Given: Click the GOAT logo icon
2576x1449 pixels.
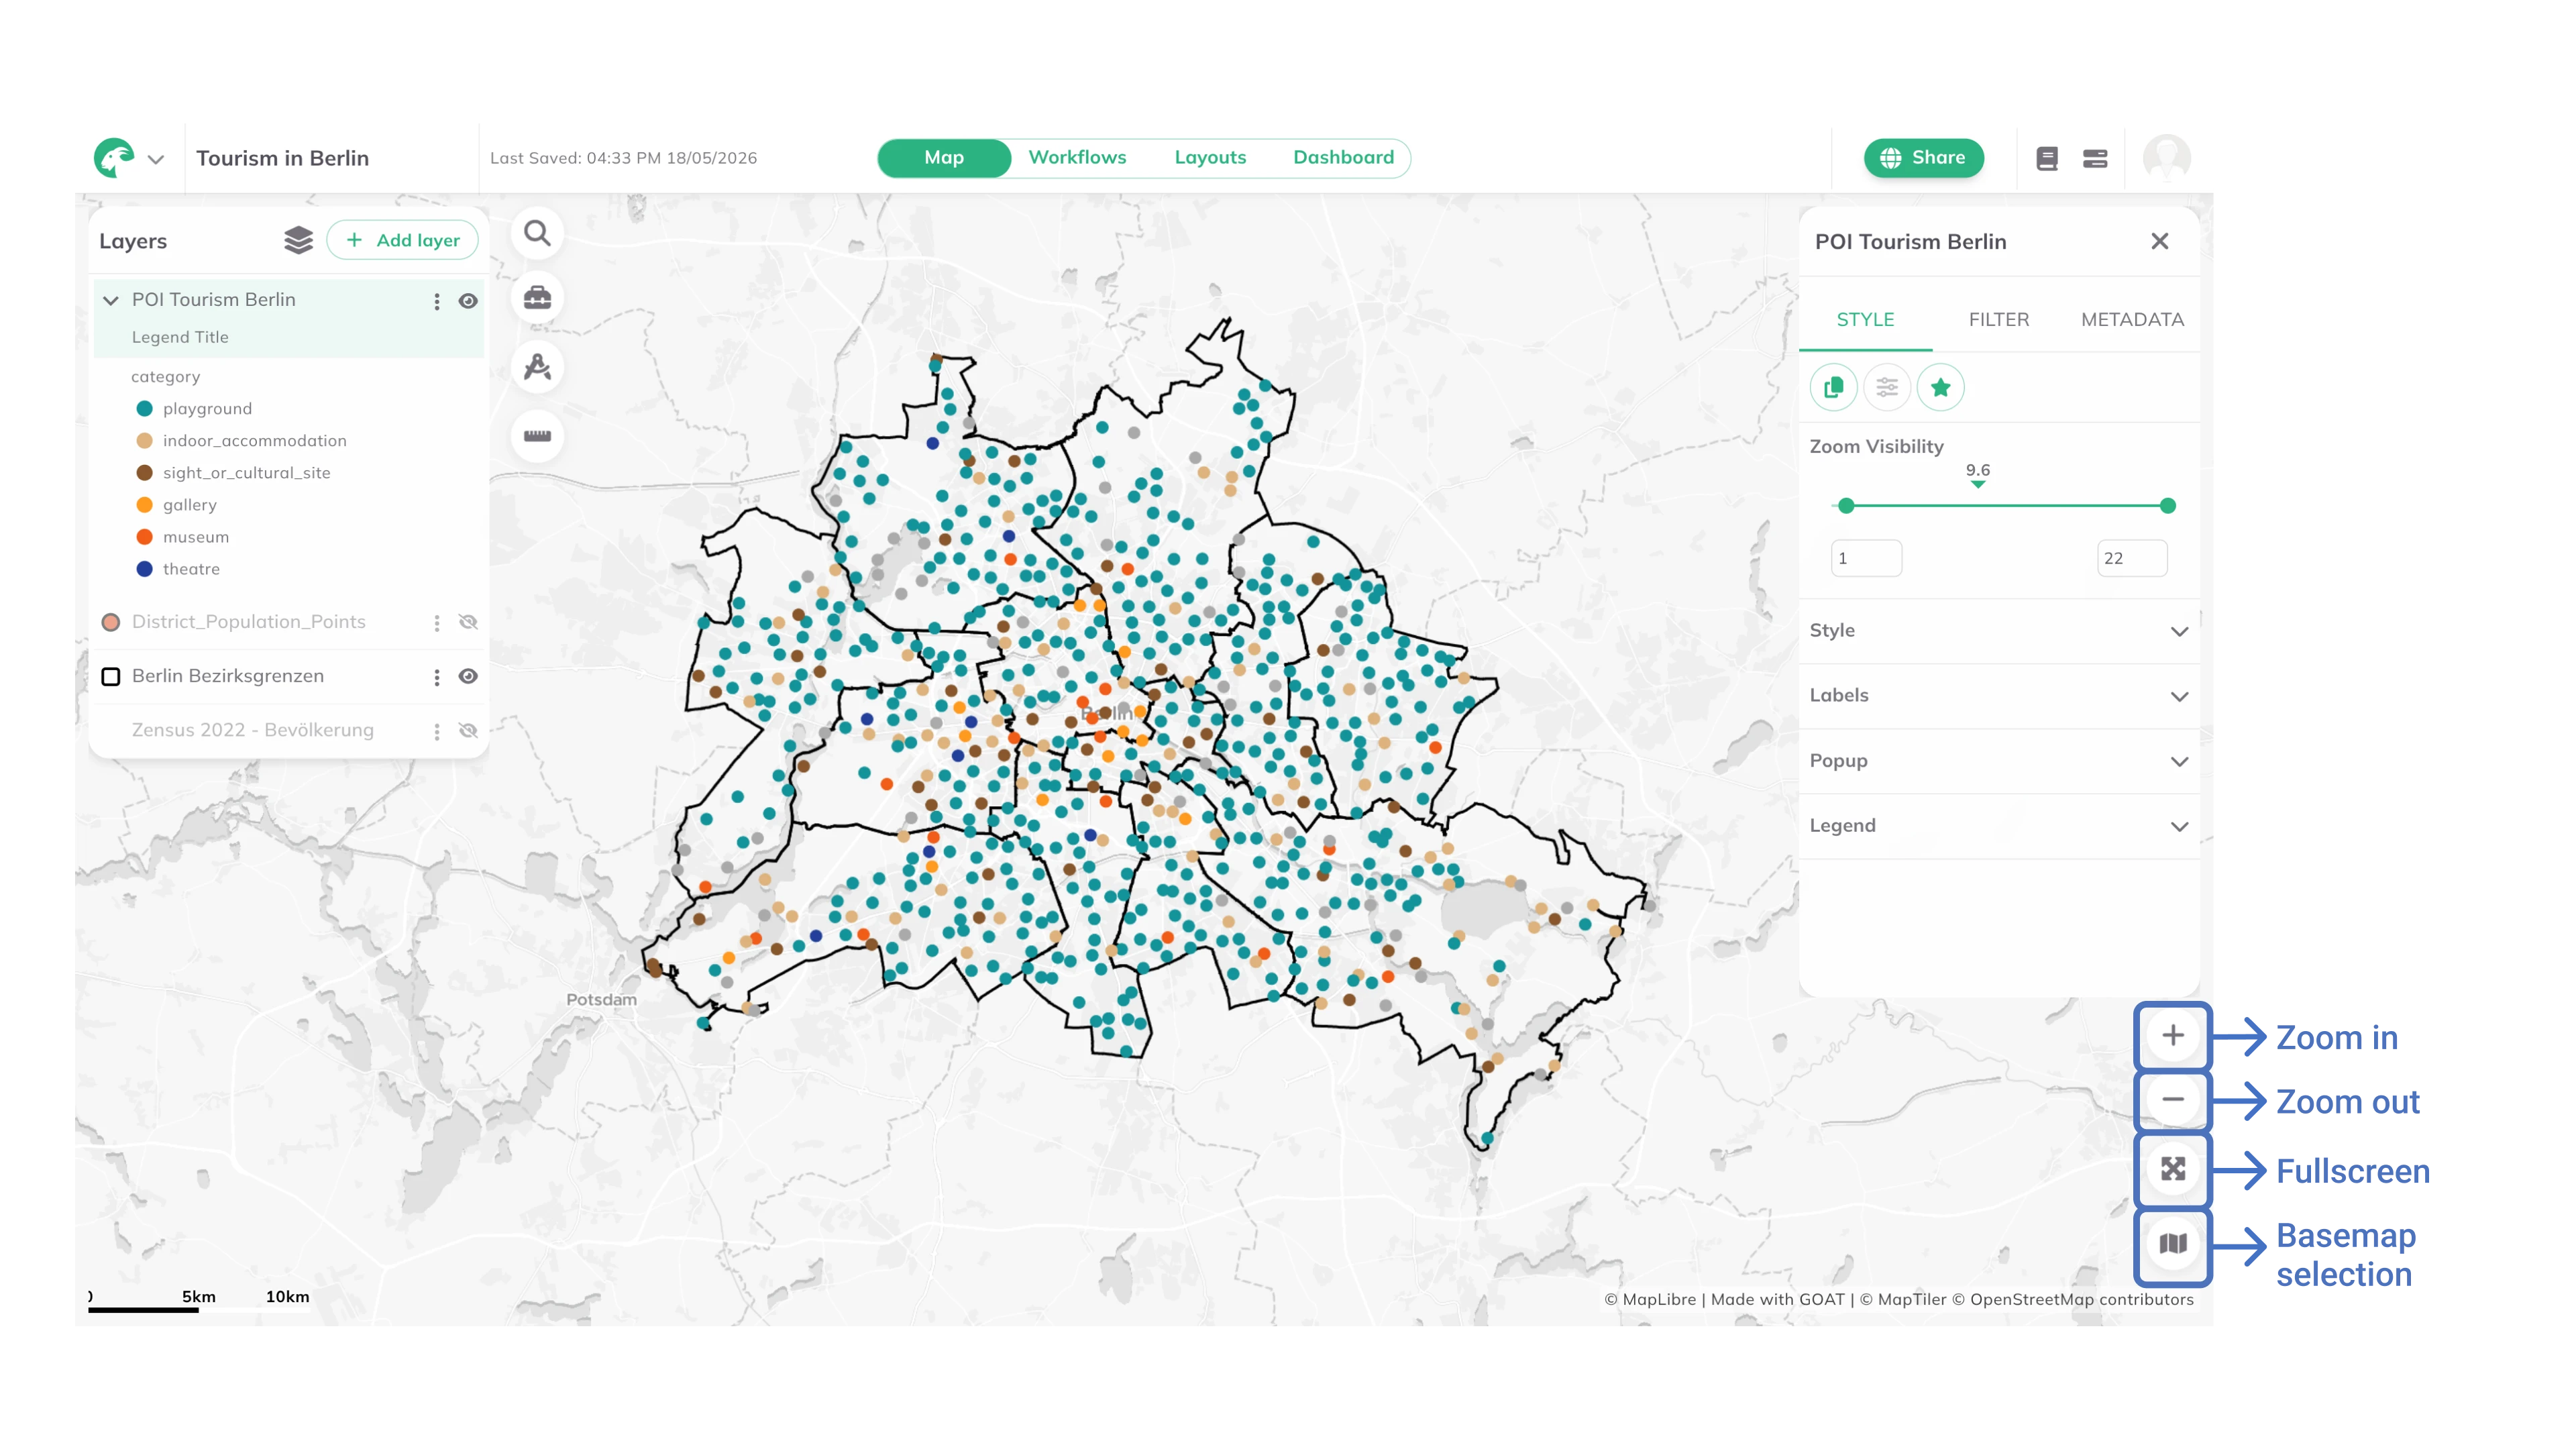Looking at the screenshot, I should pos(114,158).
